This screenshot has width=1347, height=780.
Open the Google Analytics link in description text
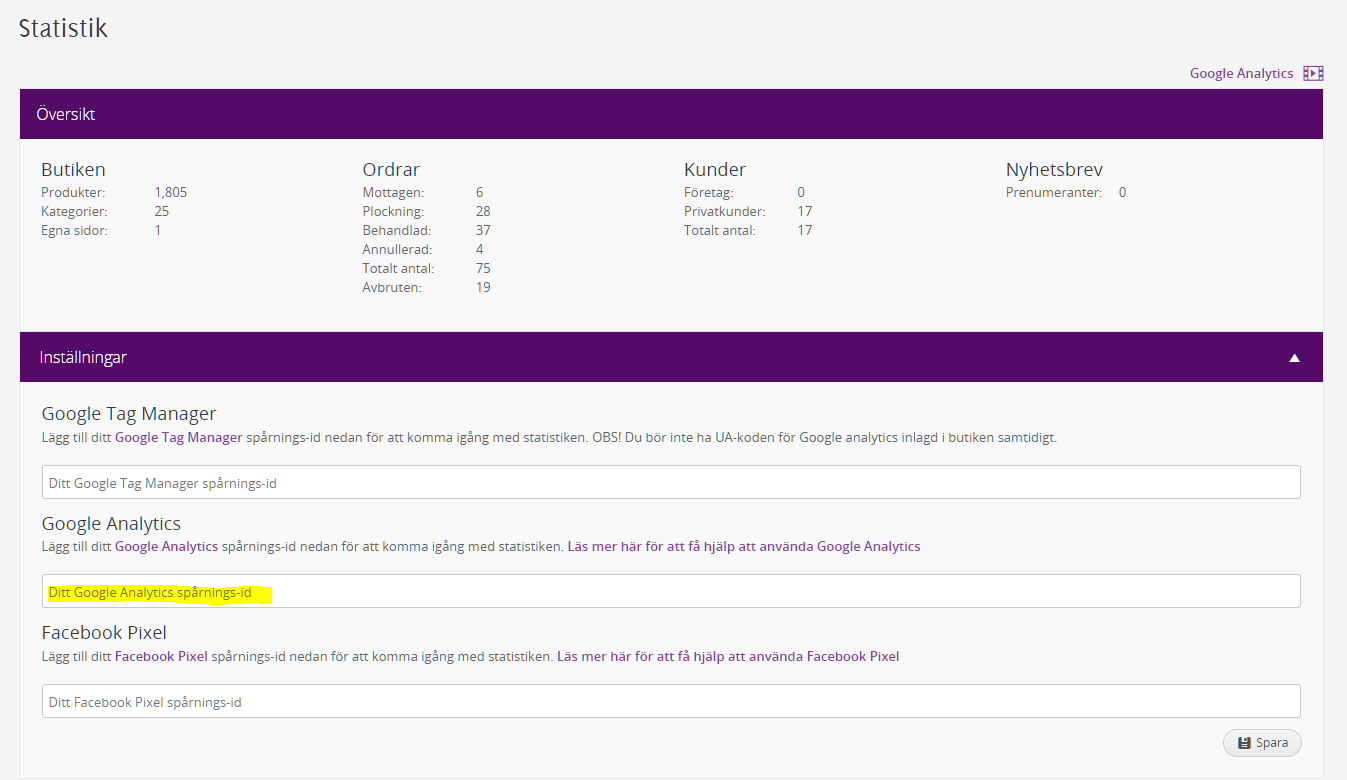(166, 546)
